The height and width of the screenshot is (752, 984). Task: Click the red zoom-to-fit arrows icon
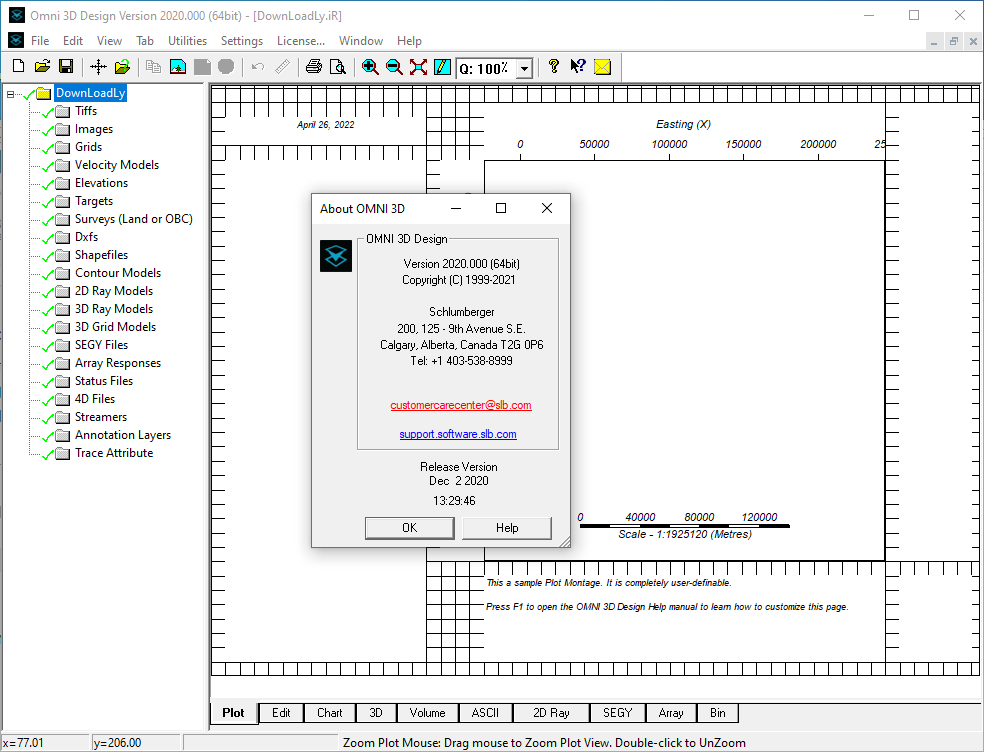418,67
